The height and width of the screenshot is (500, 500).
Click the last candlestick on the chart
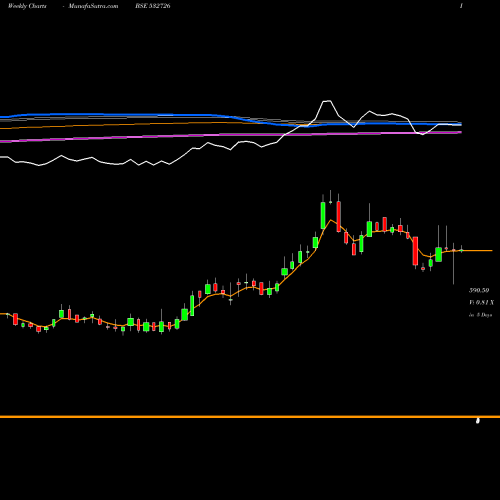[462, 249]
